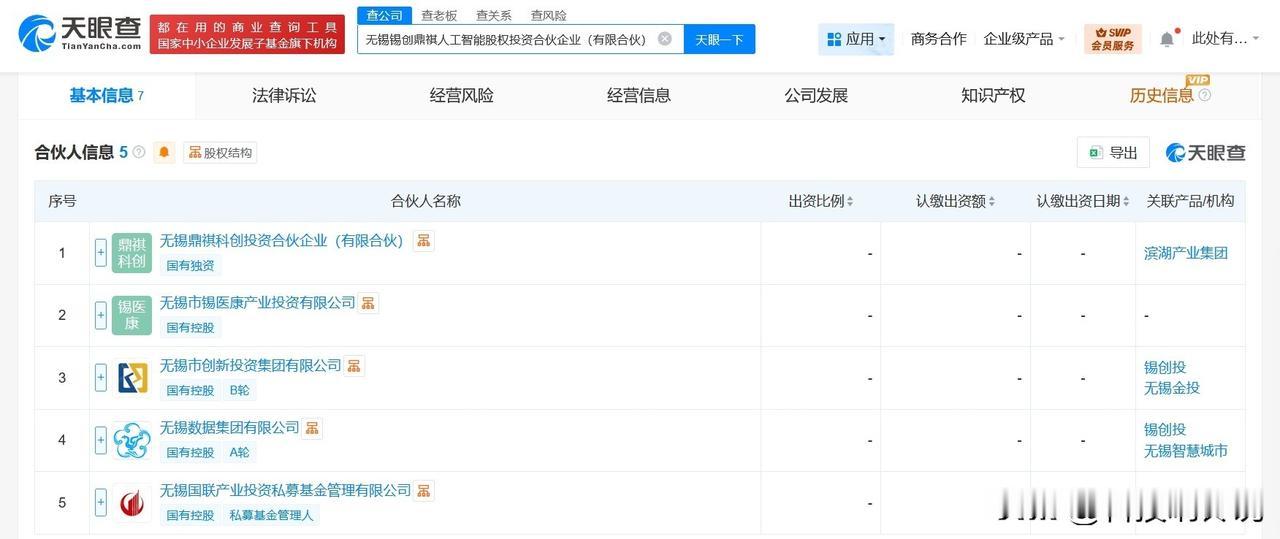Screen dimensions: 1280x539
Task: Click the 鼎祺科创 logo thumbnail
Action: (132, 253)
